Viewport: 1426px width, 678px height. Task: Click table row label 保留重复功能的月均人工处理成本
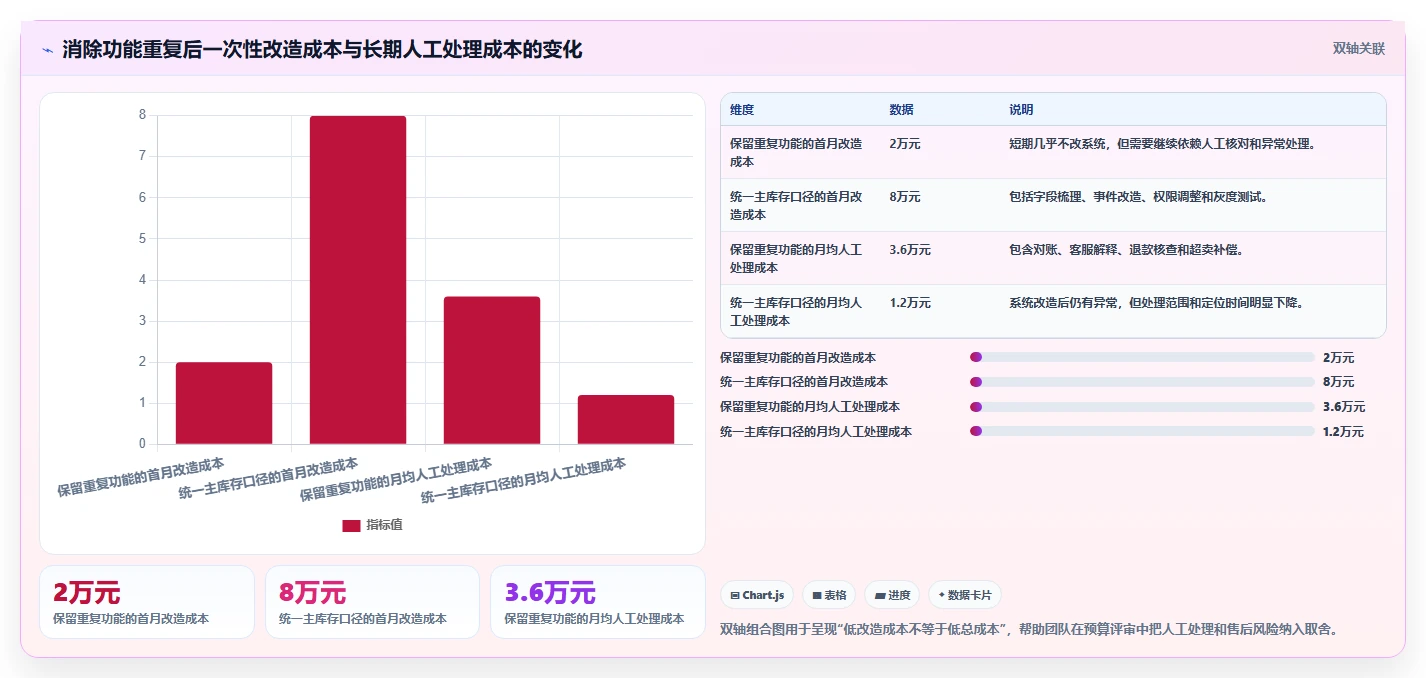click(796, 259)
